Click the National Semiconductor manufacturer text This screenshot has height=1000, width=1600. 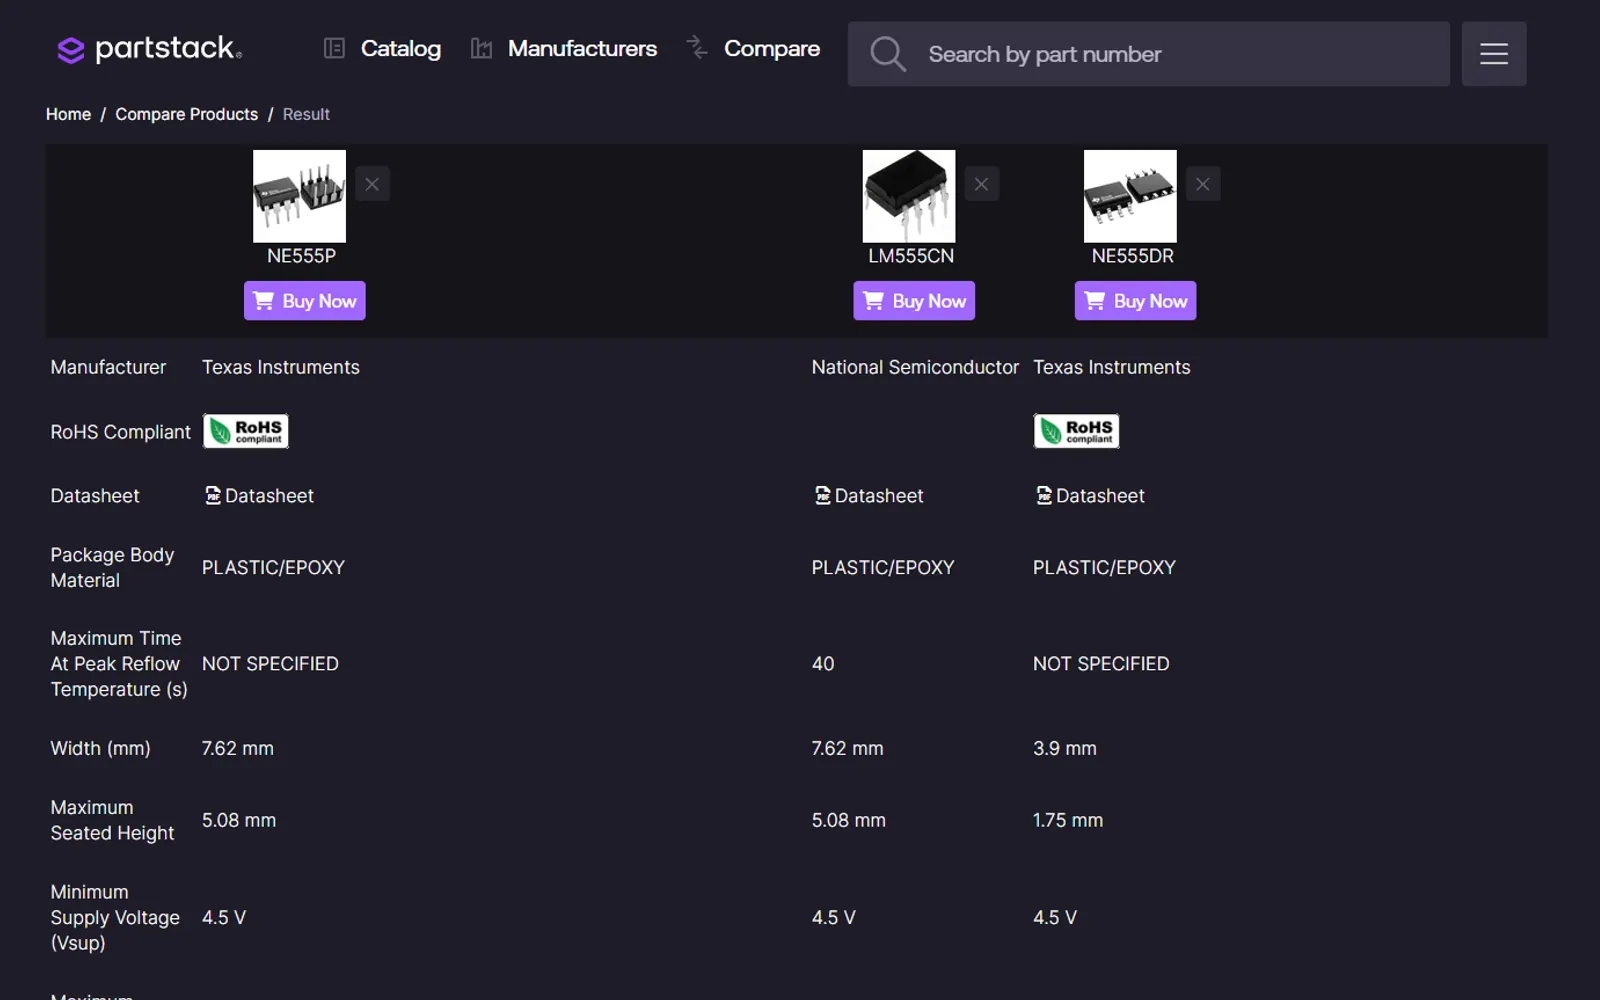coord(915,367)
